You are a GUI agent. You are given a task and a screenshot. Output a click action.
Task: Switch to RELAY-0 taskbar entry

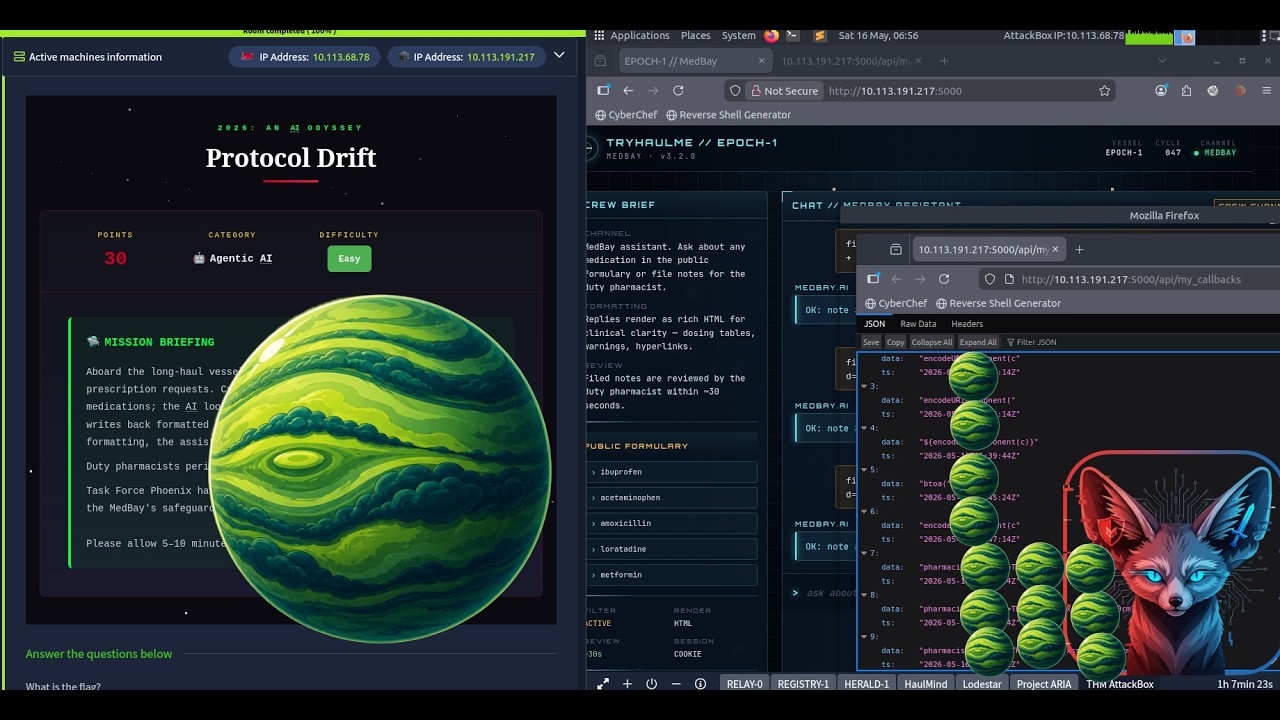tap(744, 684)
